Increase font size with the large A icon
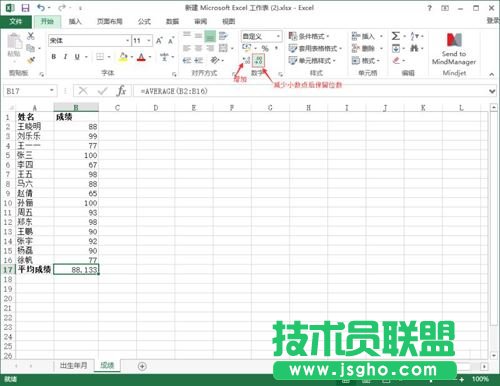 pos(159,41)
